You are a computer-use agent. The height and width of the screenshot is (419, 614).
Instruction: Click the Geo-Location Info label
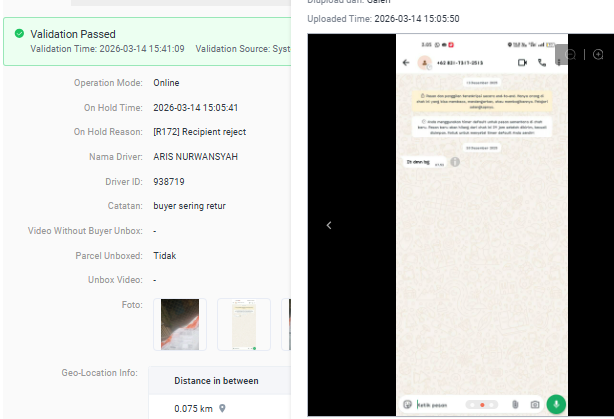click(x=99, y=373)
